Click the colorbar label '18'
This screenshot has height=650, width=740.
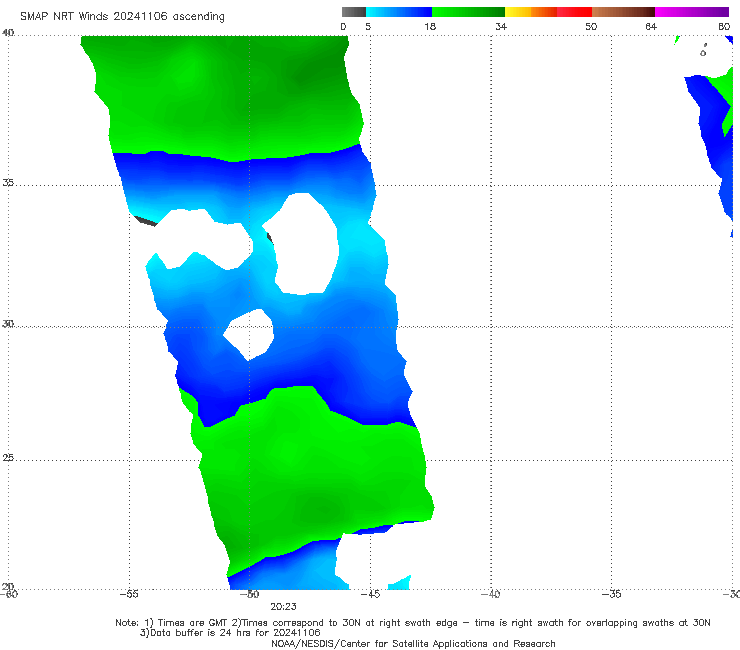click(430, 27)
